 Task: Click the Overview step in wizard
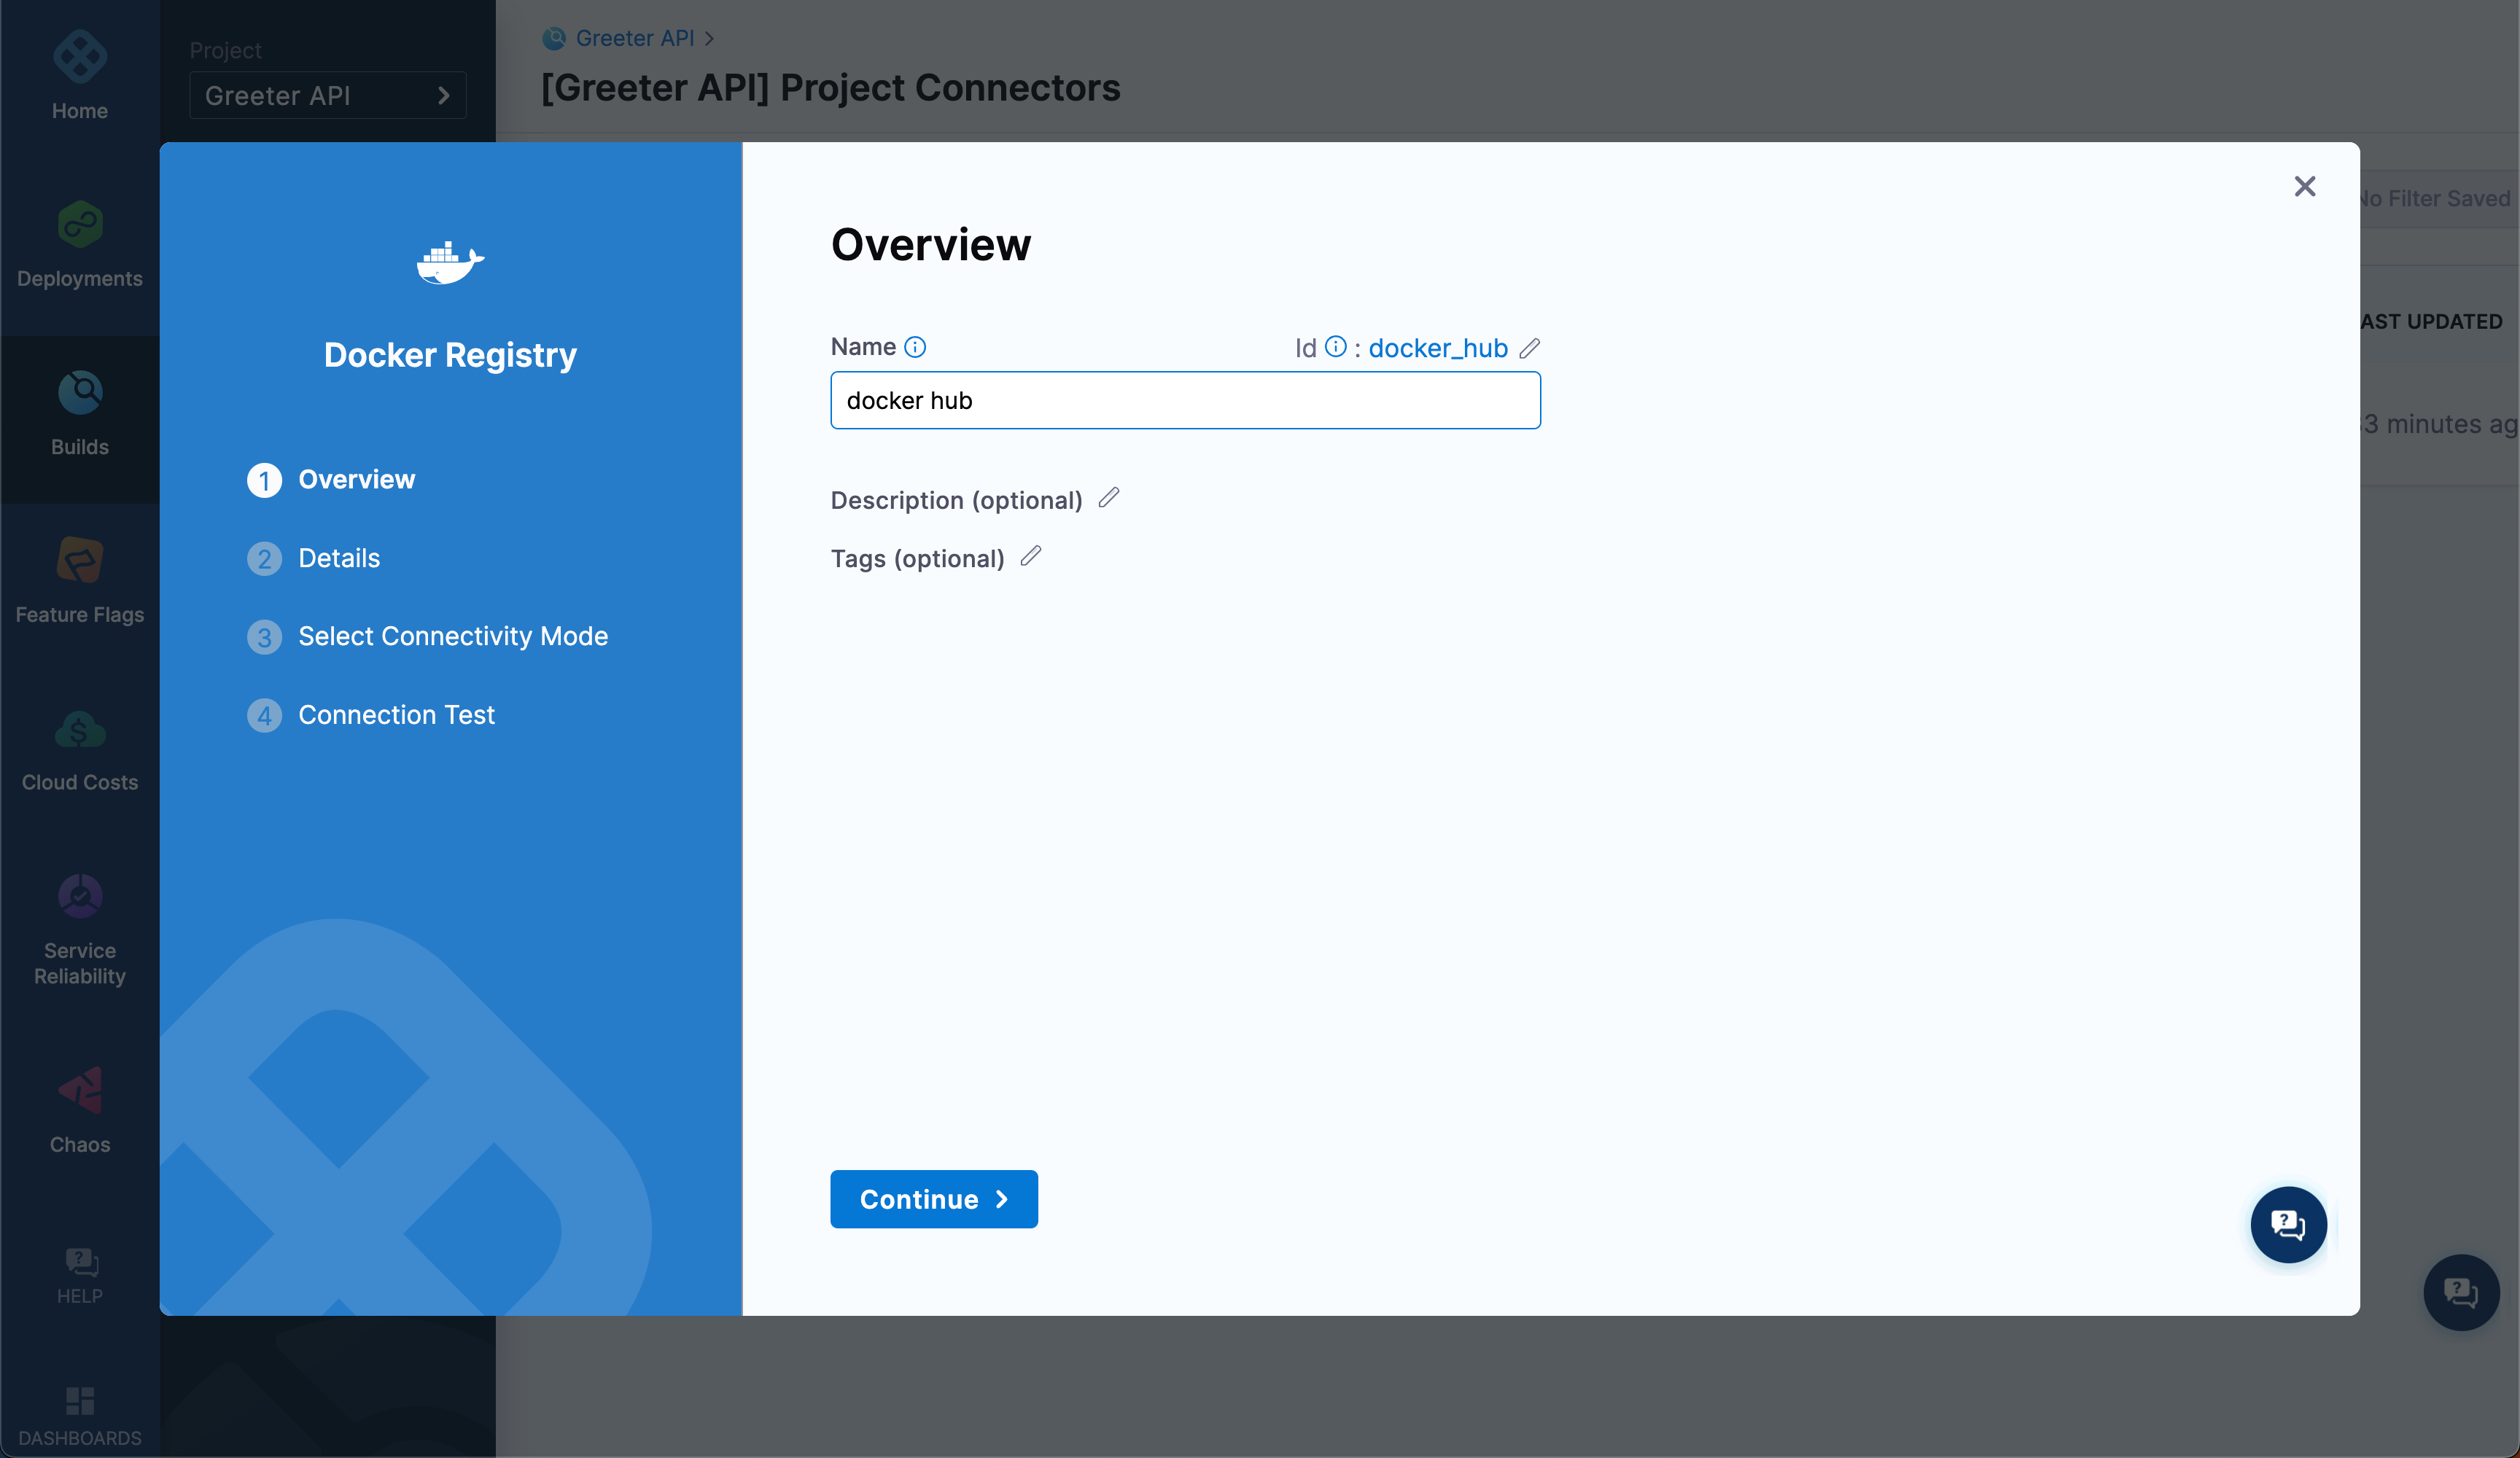coord(356,479)
